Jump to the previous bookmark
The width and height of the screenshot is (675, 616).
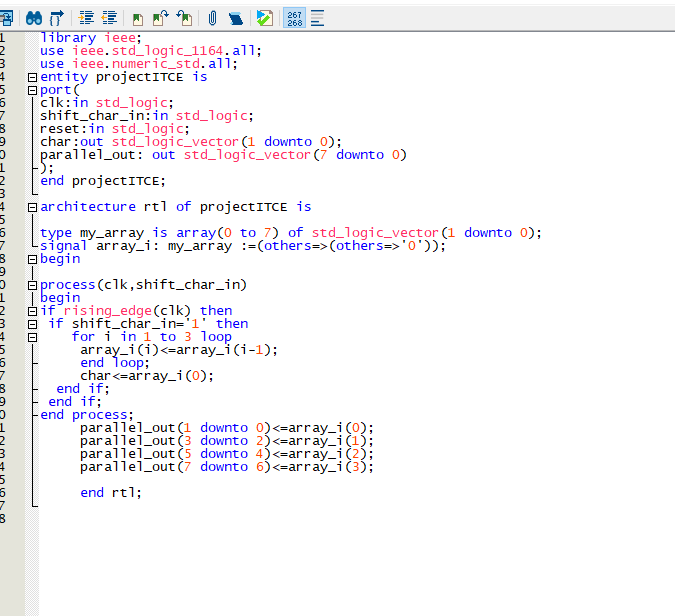point(184,18)
